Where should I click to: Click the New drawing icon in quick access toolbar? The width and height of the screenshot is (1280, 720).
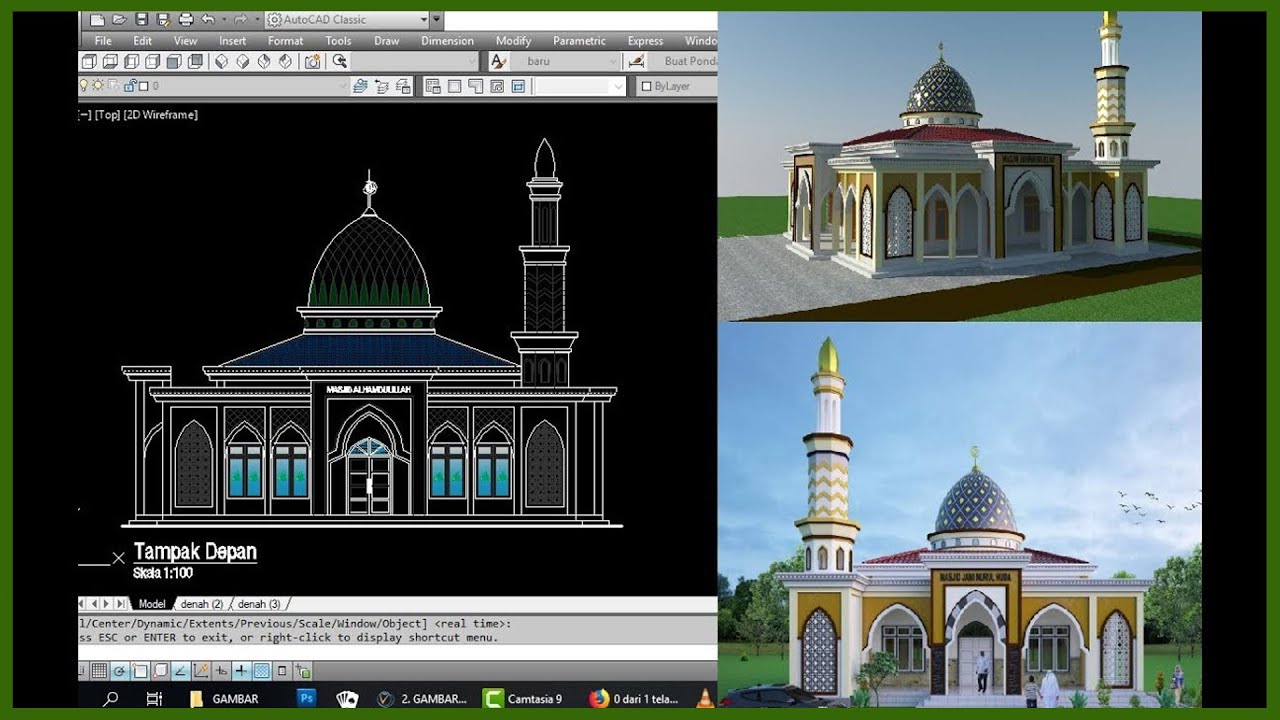(x=97, y=20)
